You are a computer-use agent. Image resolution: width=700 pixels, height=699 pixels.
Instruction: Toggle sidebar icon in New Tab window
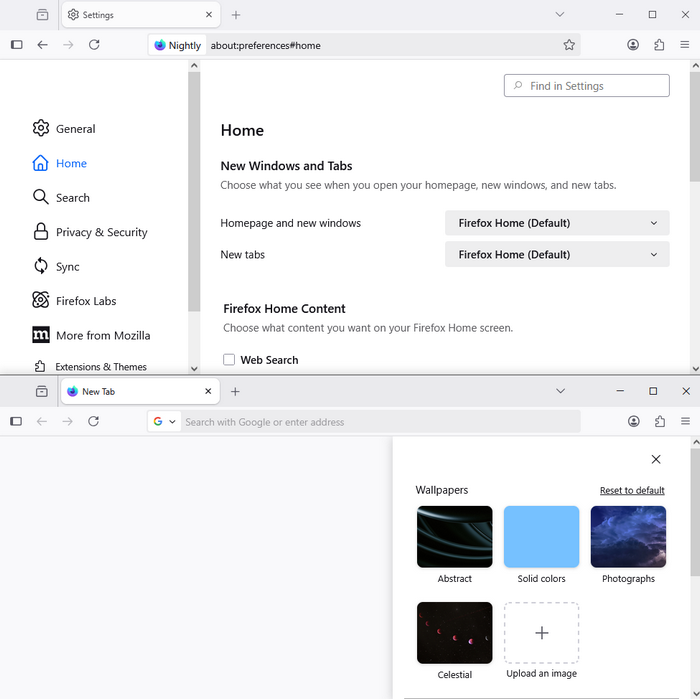coord(16,422)
